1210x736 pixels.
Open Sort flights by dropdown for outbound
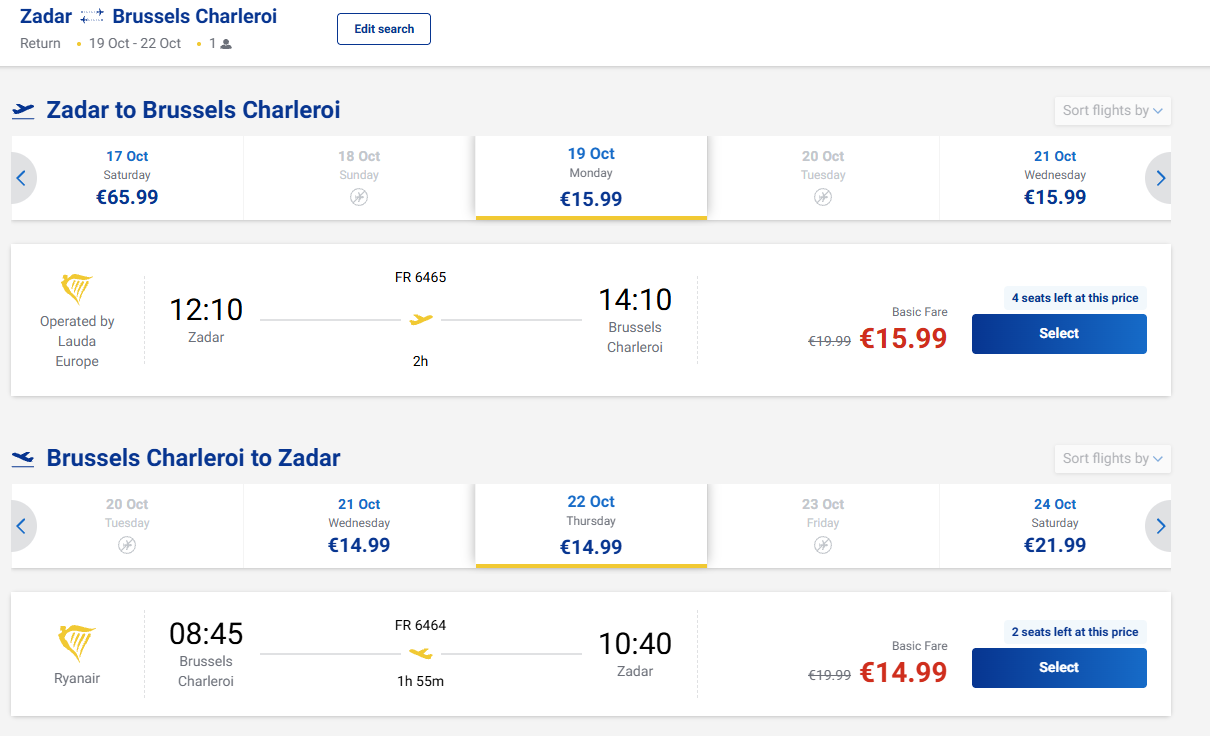[x=1112, y=111]
